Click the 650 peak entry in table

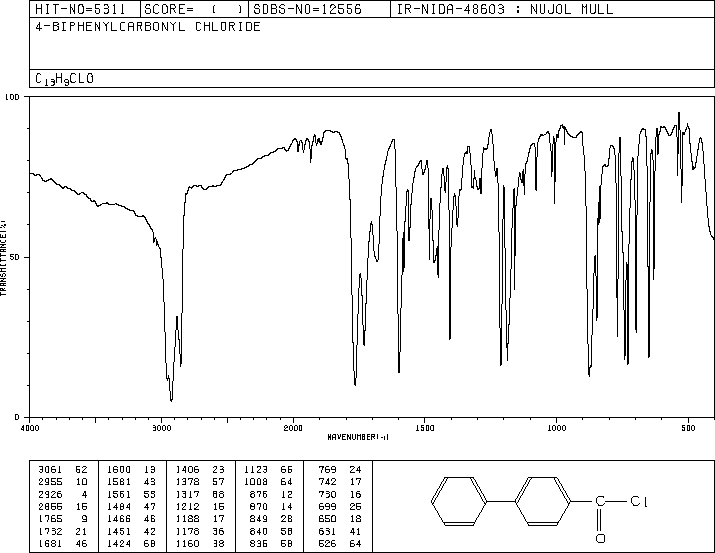[340, 519]
